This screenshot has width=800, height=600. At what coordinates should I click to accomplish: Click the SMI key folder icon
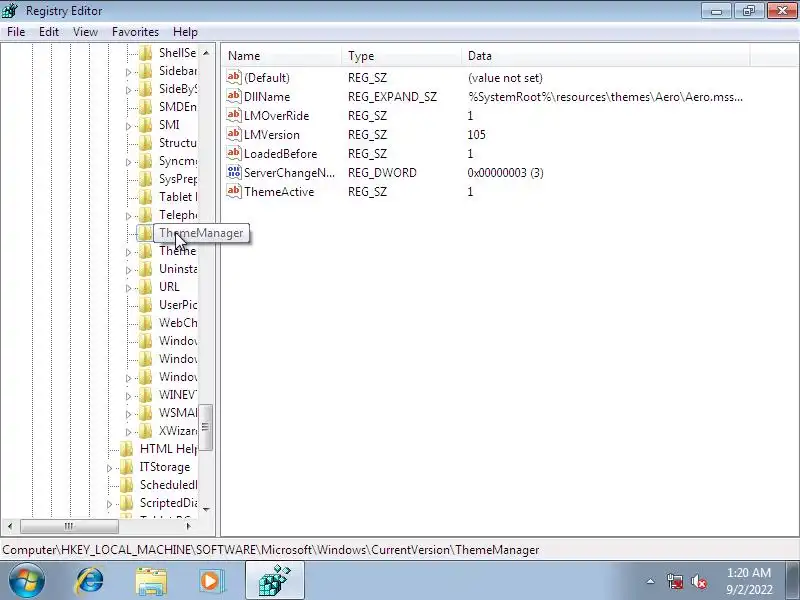(x=145, y=125)
